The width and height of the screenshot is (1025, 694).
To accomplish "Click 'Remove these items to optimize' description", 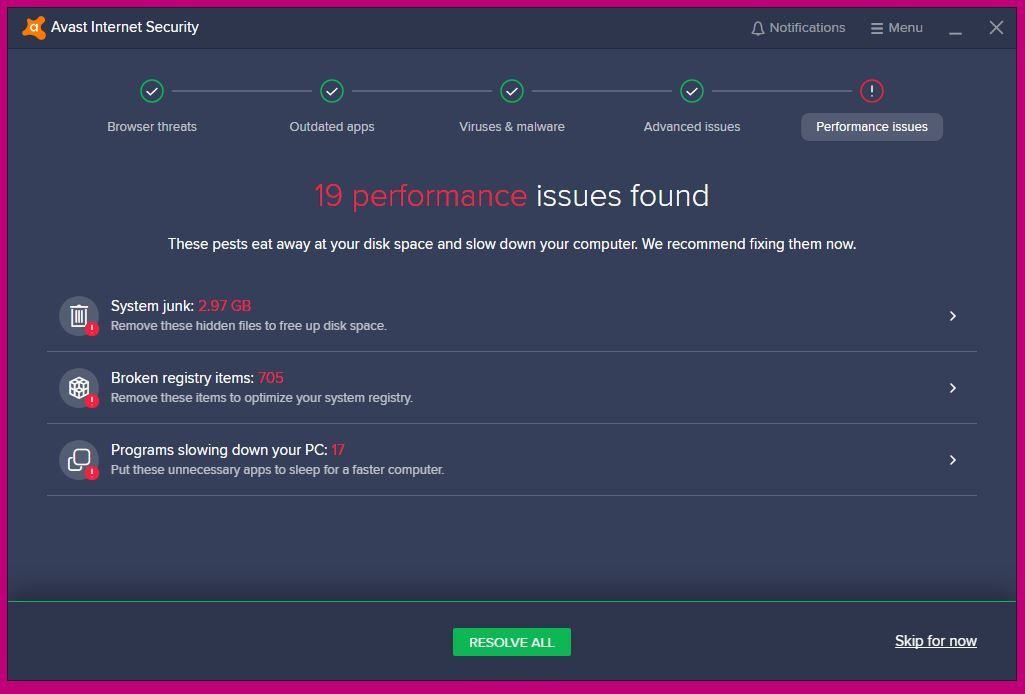I will [x=261, y=397].
